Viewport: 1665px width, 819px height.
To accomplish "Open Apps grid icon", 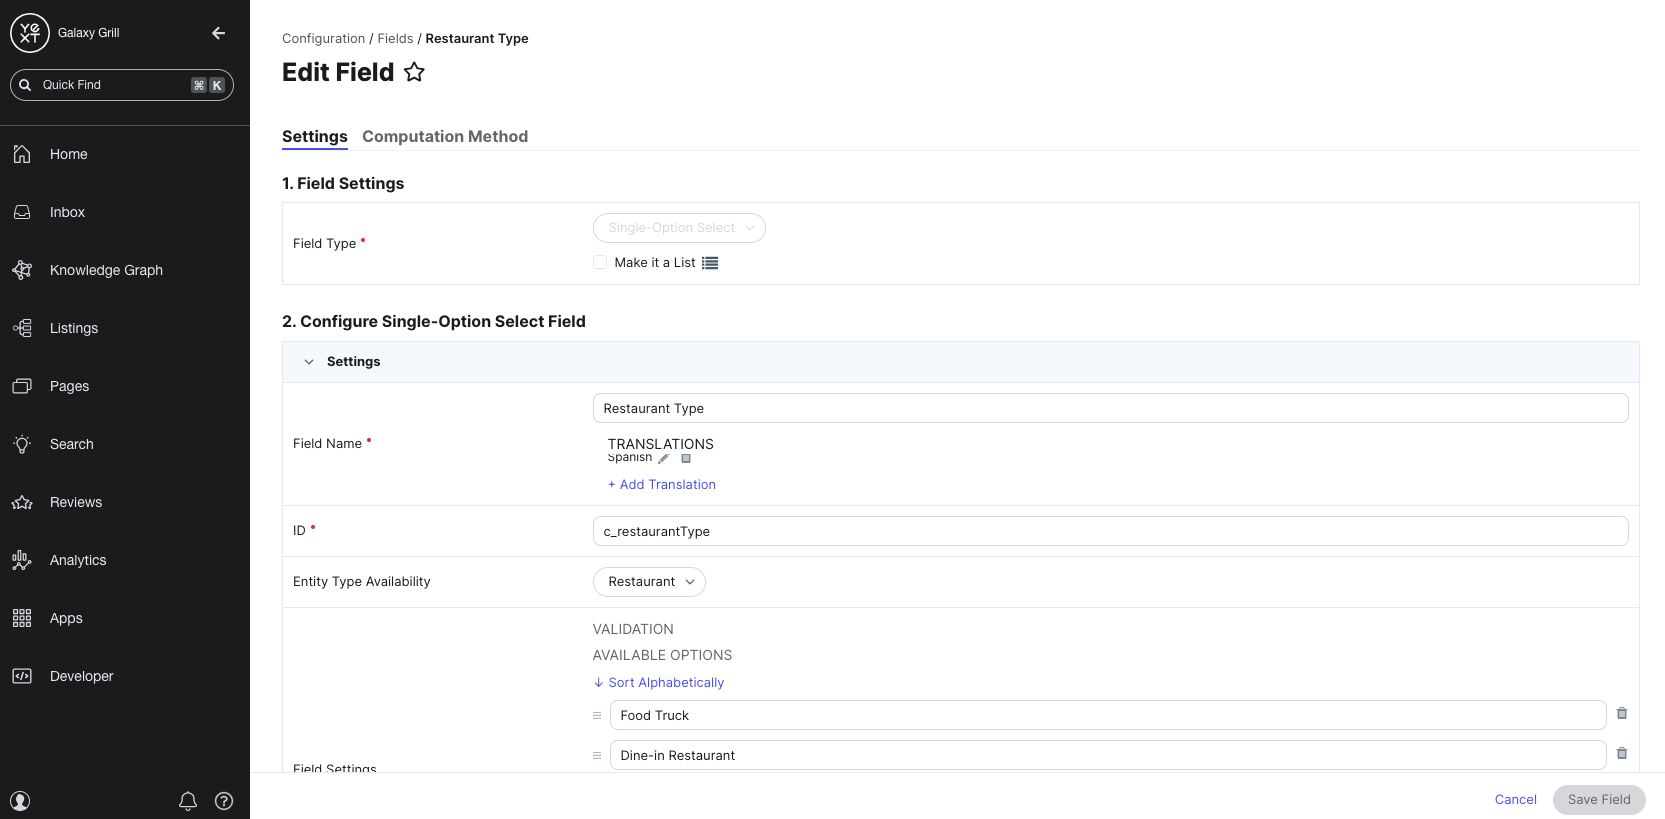I will (22, 618).
